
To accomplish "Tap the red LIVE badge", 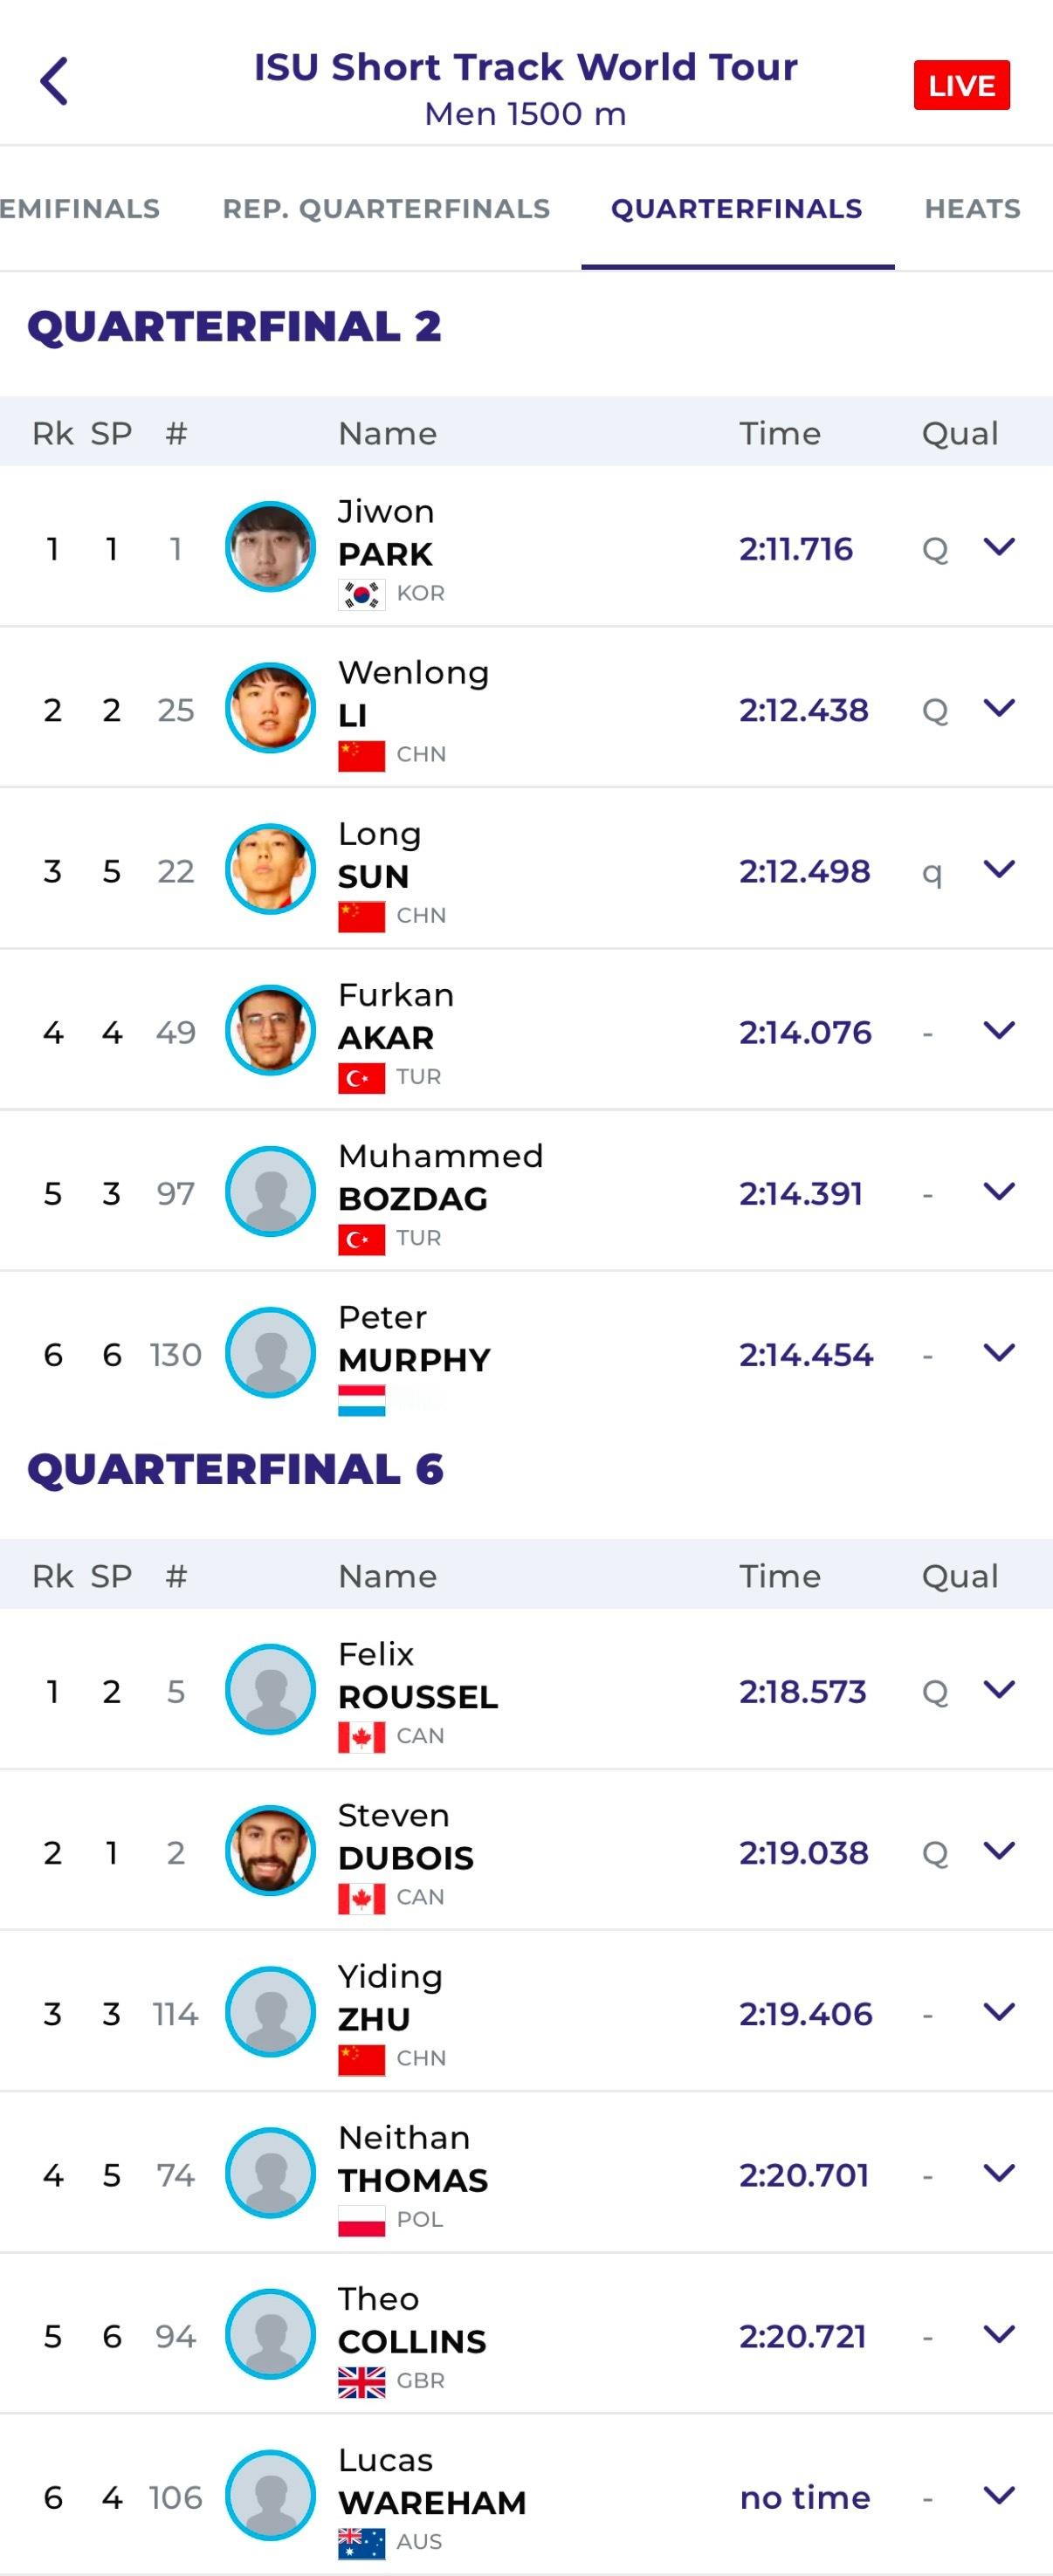I will click(x=961, y=85).
